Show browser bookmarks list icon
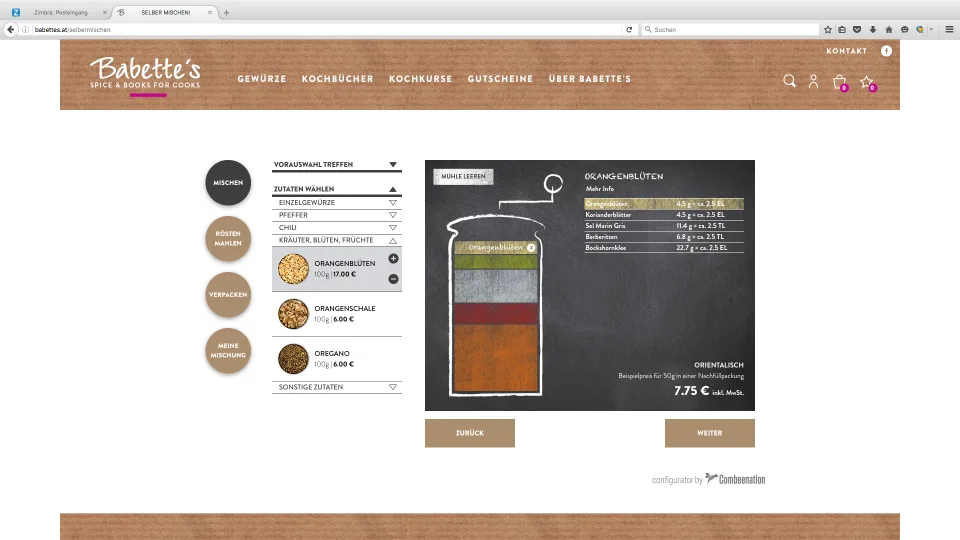The width and height of the screenshot is (960, 540). pyautogui.click(x=842, y=29)
